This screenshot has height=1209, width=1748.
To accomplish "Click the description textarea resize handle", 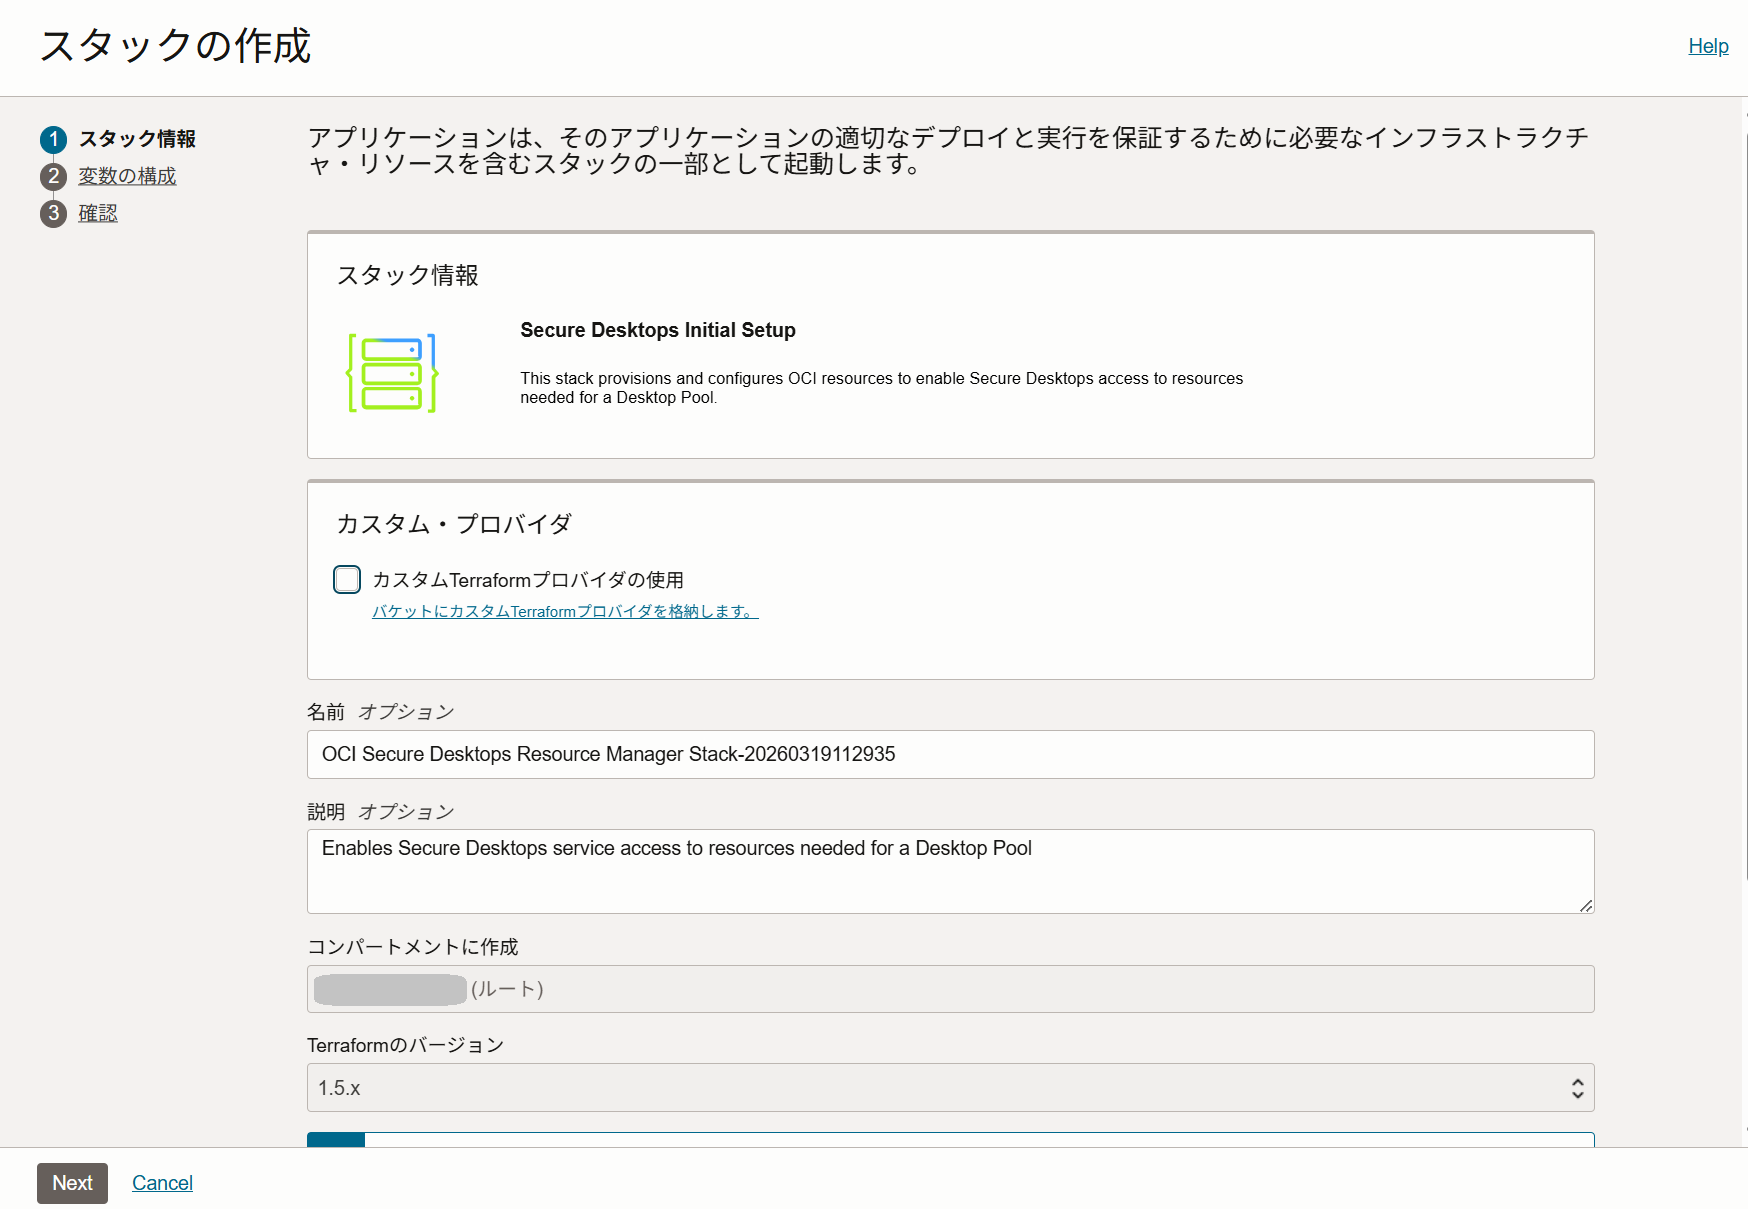I will click(1585, 906).
